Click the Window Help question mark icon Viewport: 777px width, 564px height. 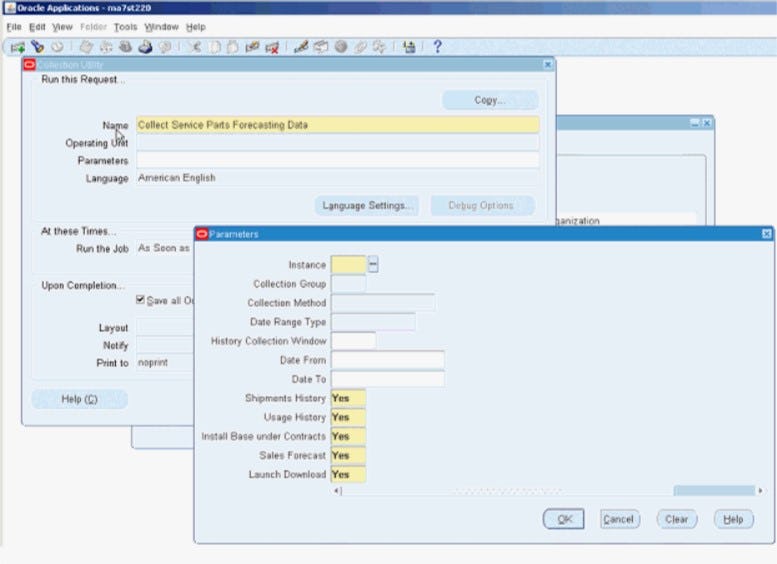click(x=438, y=47)
